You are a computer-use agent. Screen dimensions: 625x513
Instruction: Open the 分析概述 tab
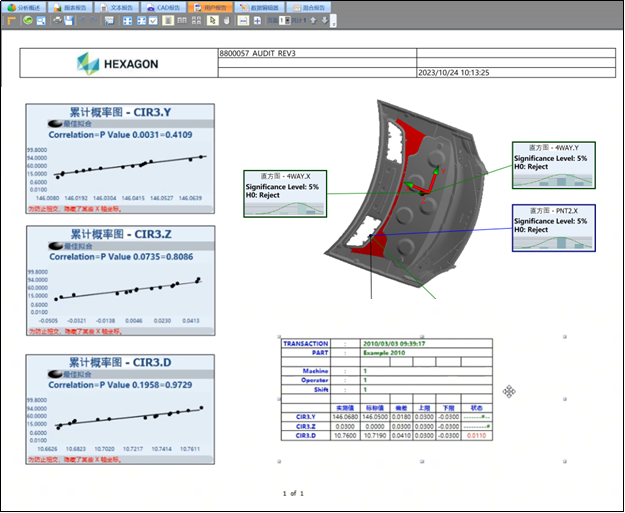[24, 7]
